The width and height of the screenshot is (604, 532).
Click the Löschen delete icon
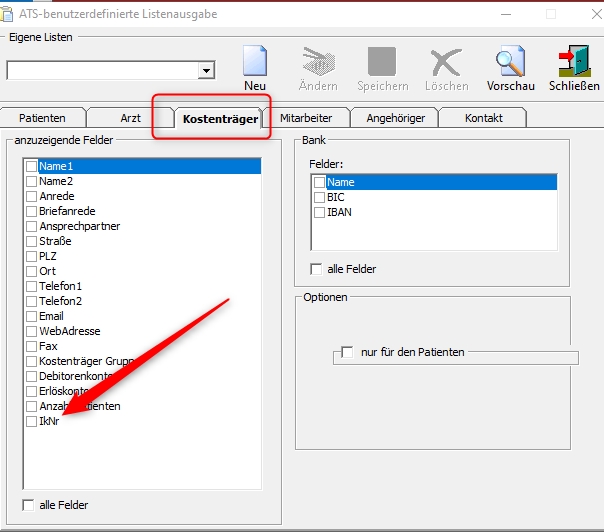446,62
